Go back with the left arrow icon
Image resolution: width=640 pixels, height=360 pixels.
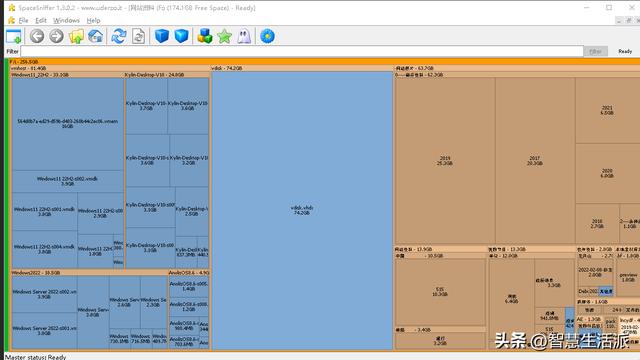click(x=37, y=36)
